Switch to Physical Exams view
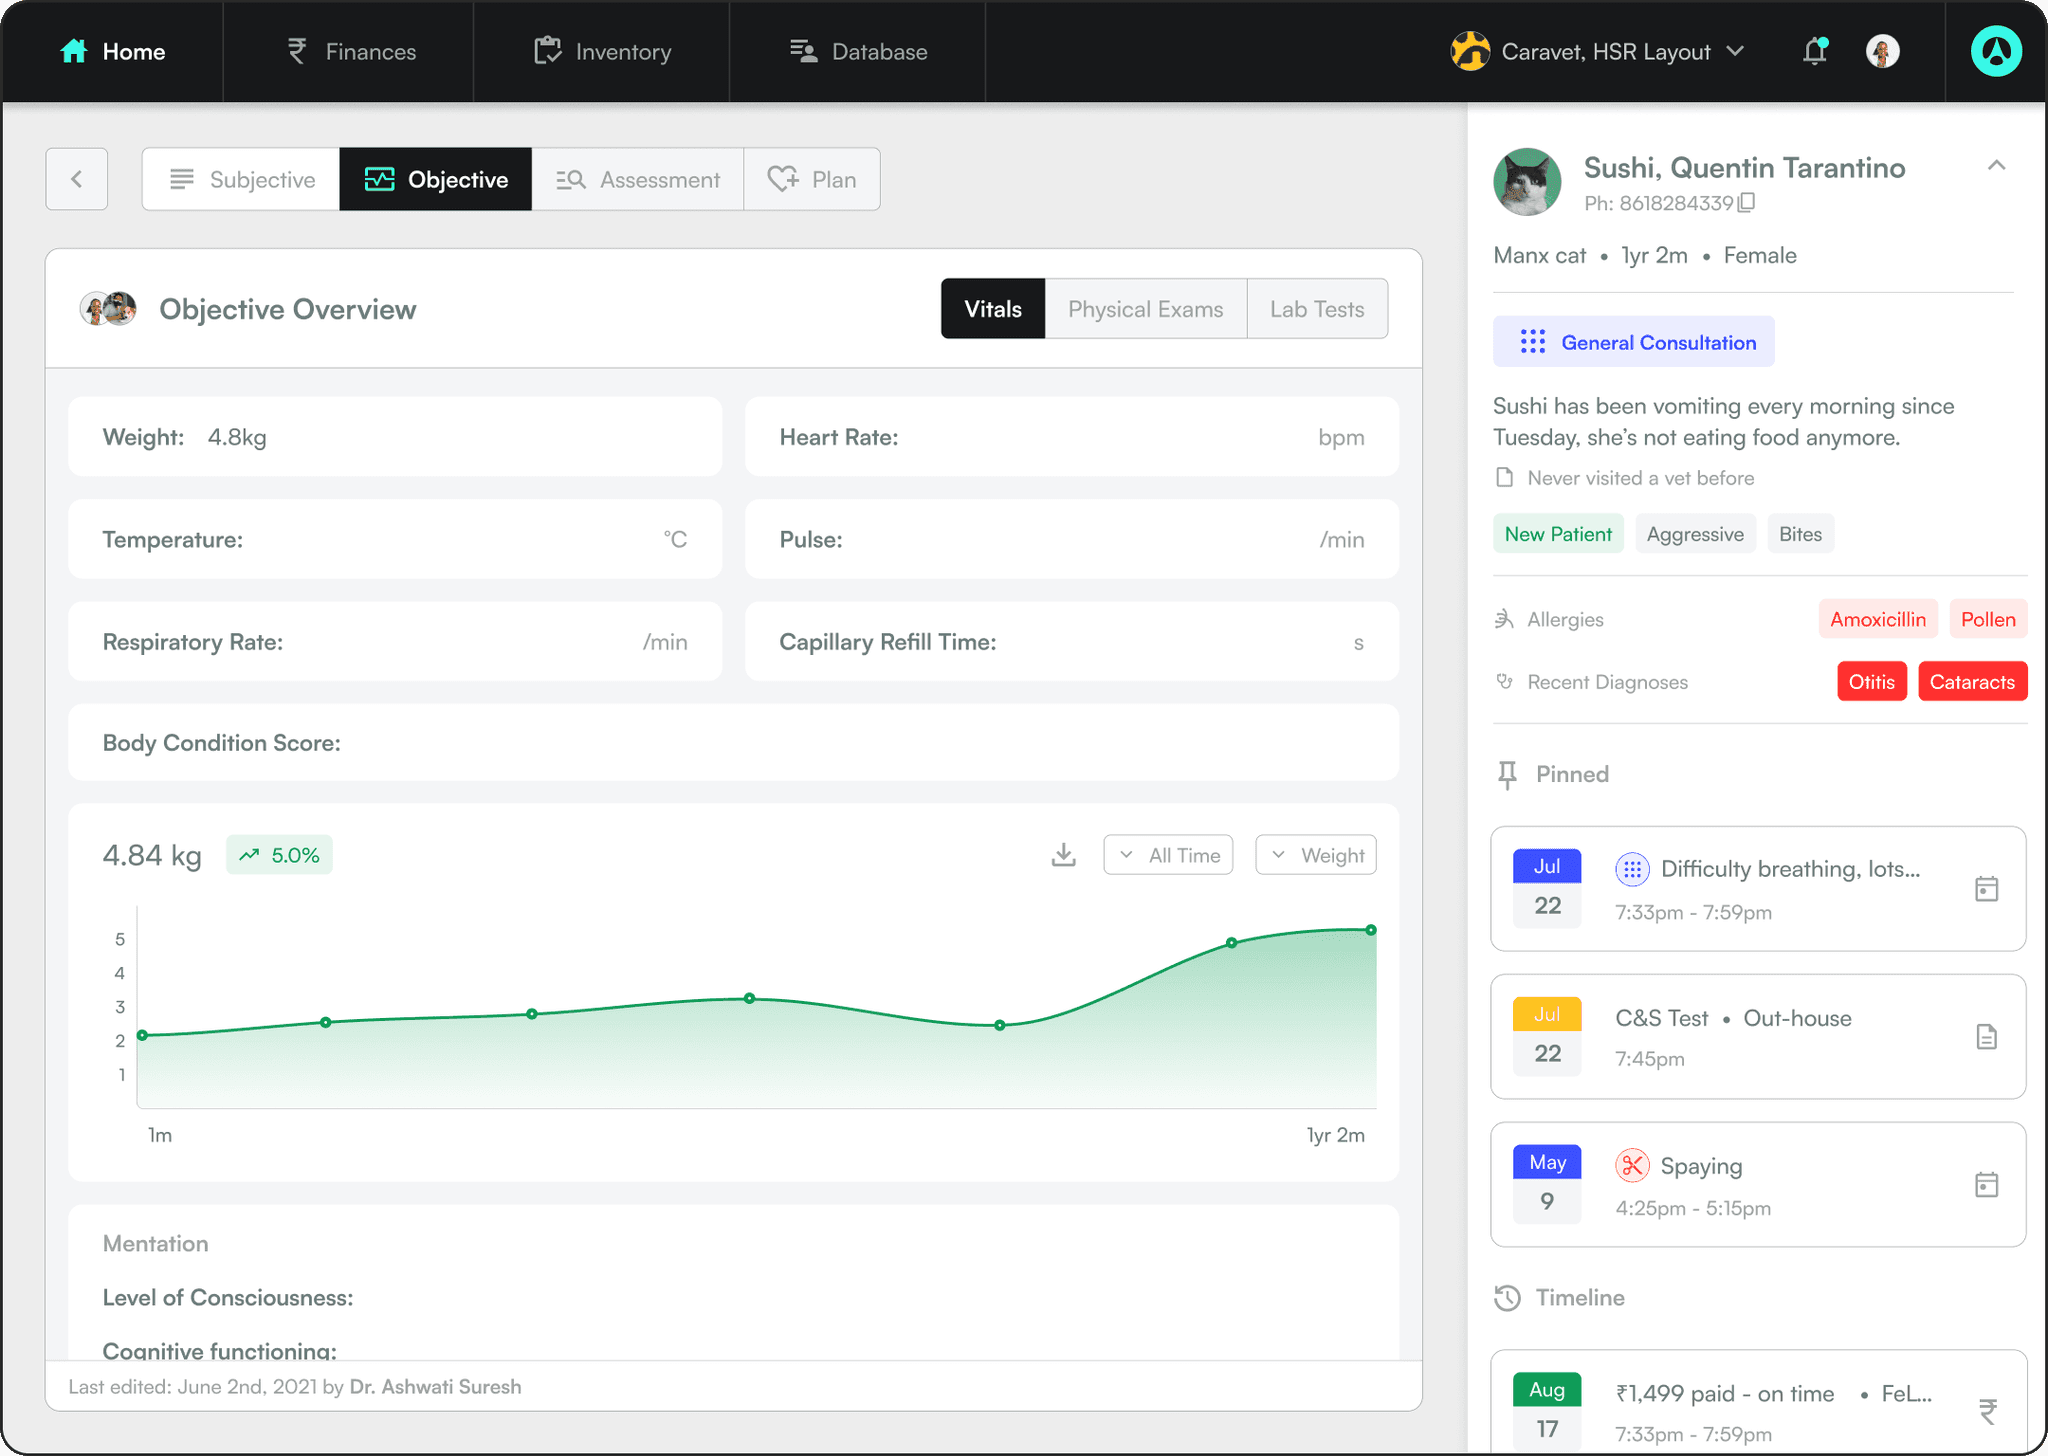Image resolution: width=2048 pixels, height=1456 pixels. [x=1145, y=309]
